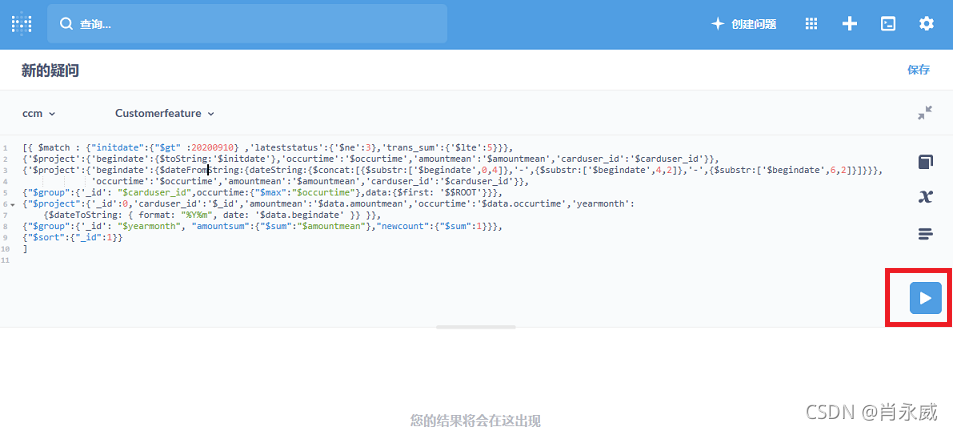The image size is (953, 430).
Task: Open the Metabase home logo
Action: pos(22,24)
